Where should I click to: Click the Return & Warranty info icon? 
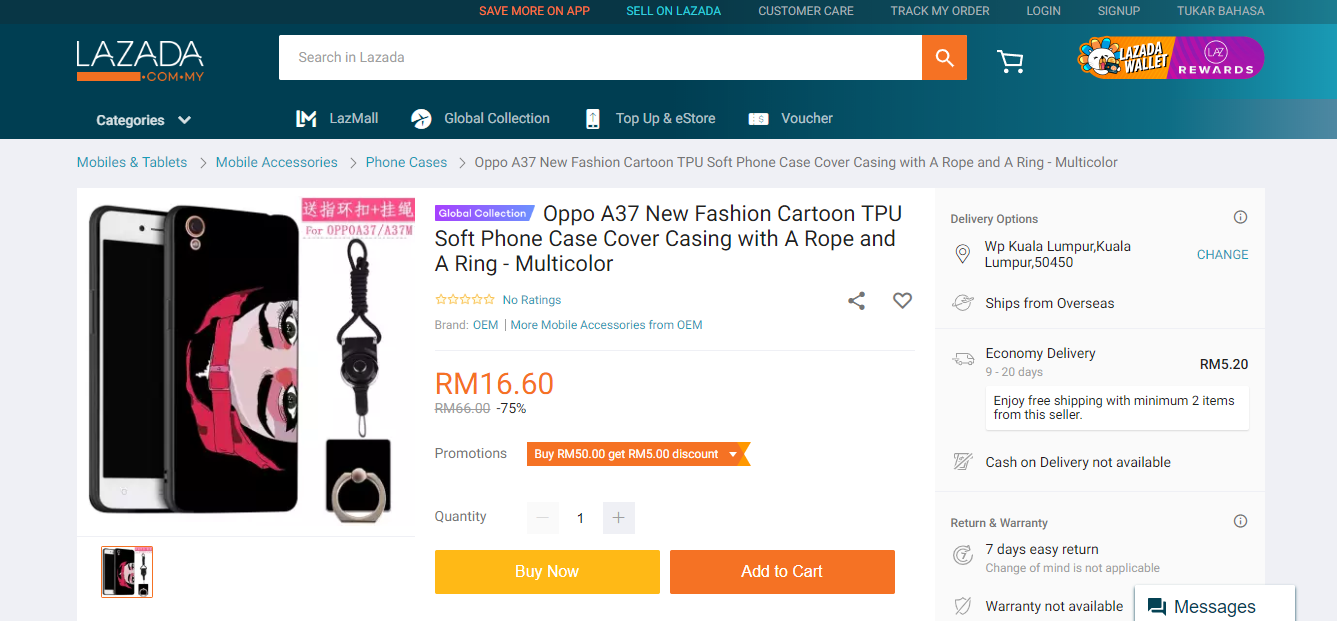pyautogui.click(x=1240, y=521)
